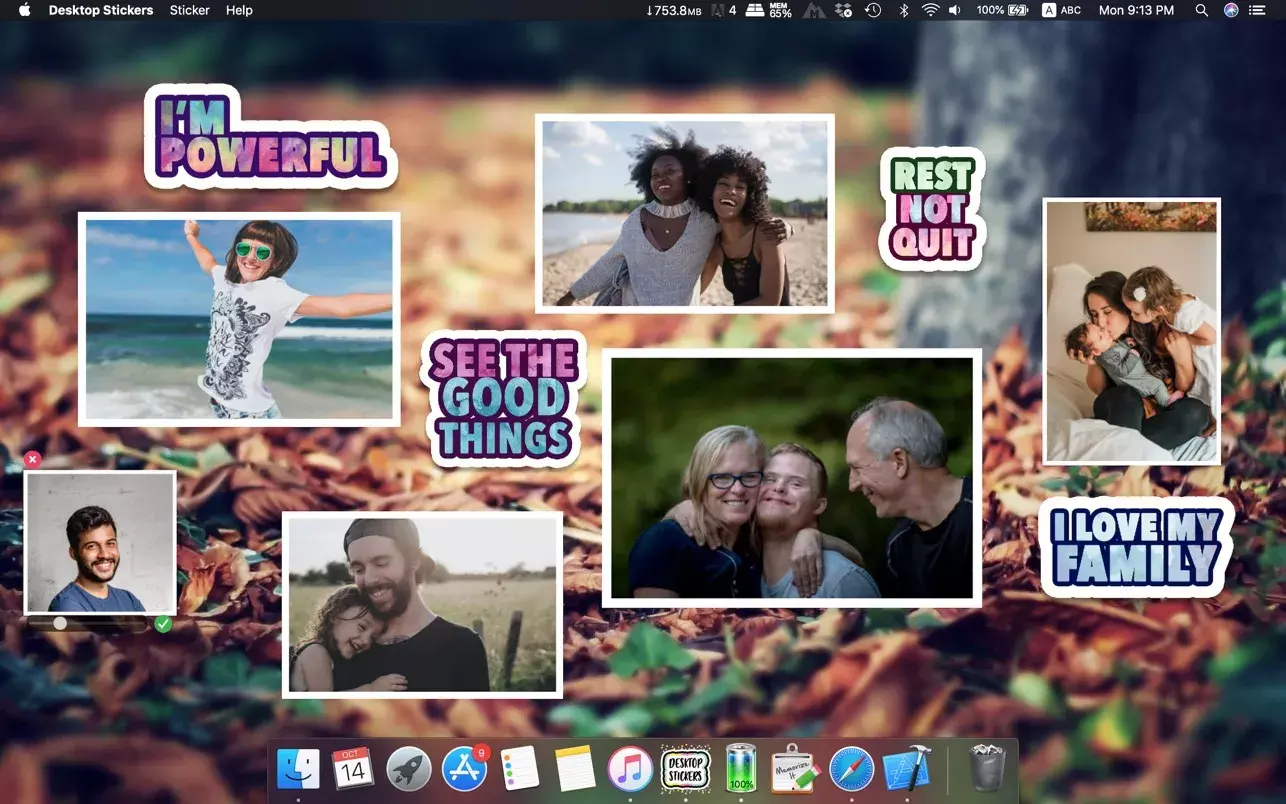Open the Memorize It app icon

pyautogui.click(x=796, y=769)
